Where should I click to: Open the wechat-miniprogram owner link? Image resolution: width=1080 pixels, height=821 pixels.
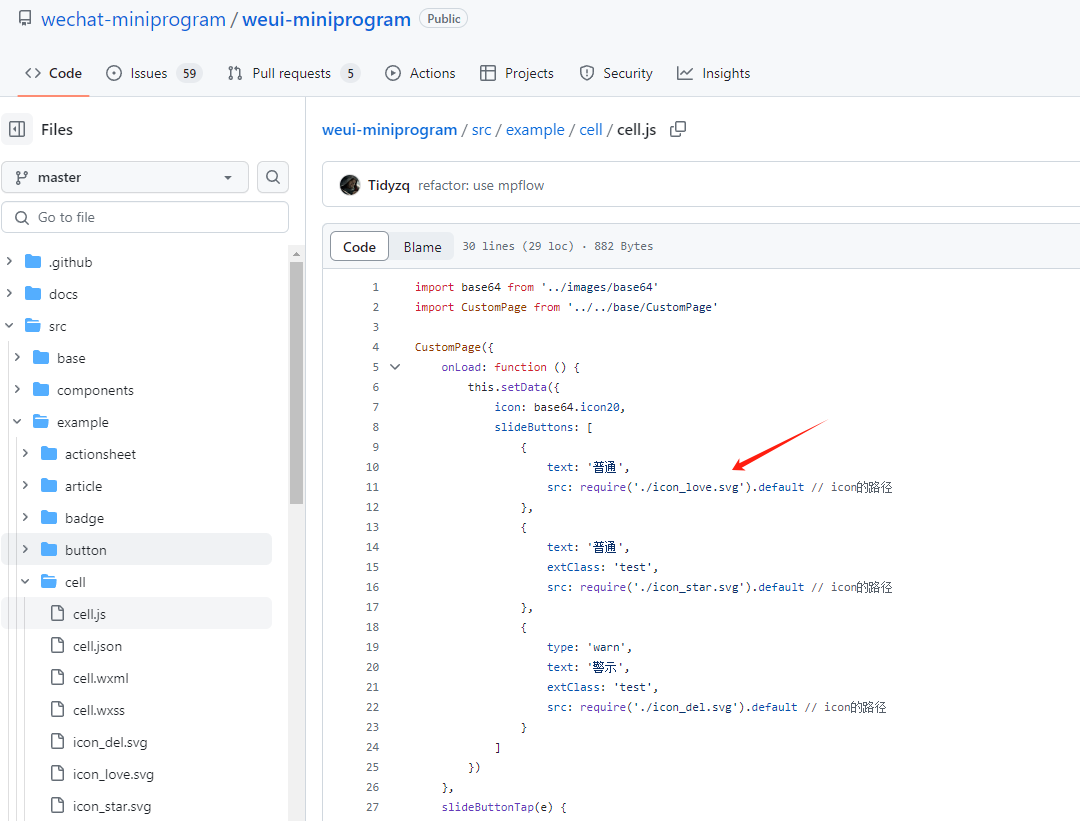(134, 19)
